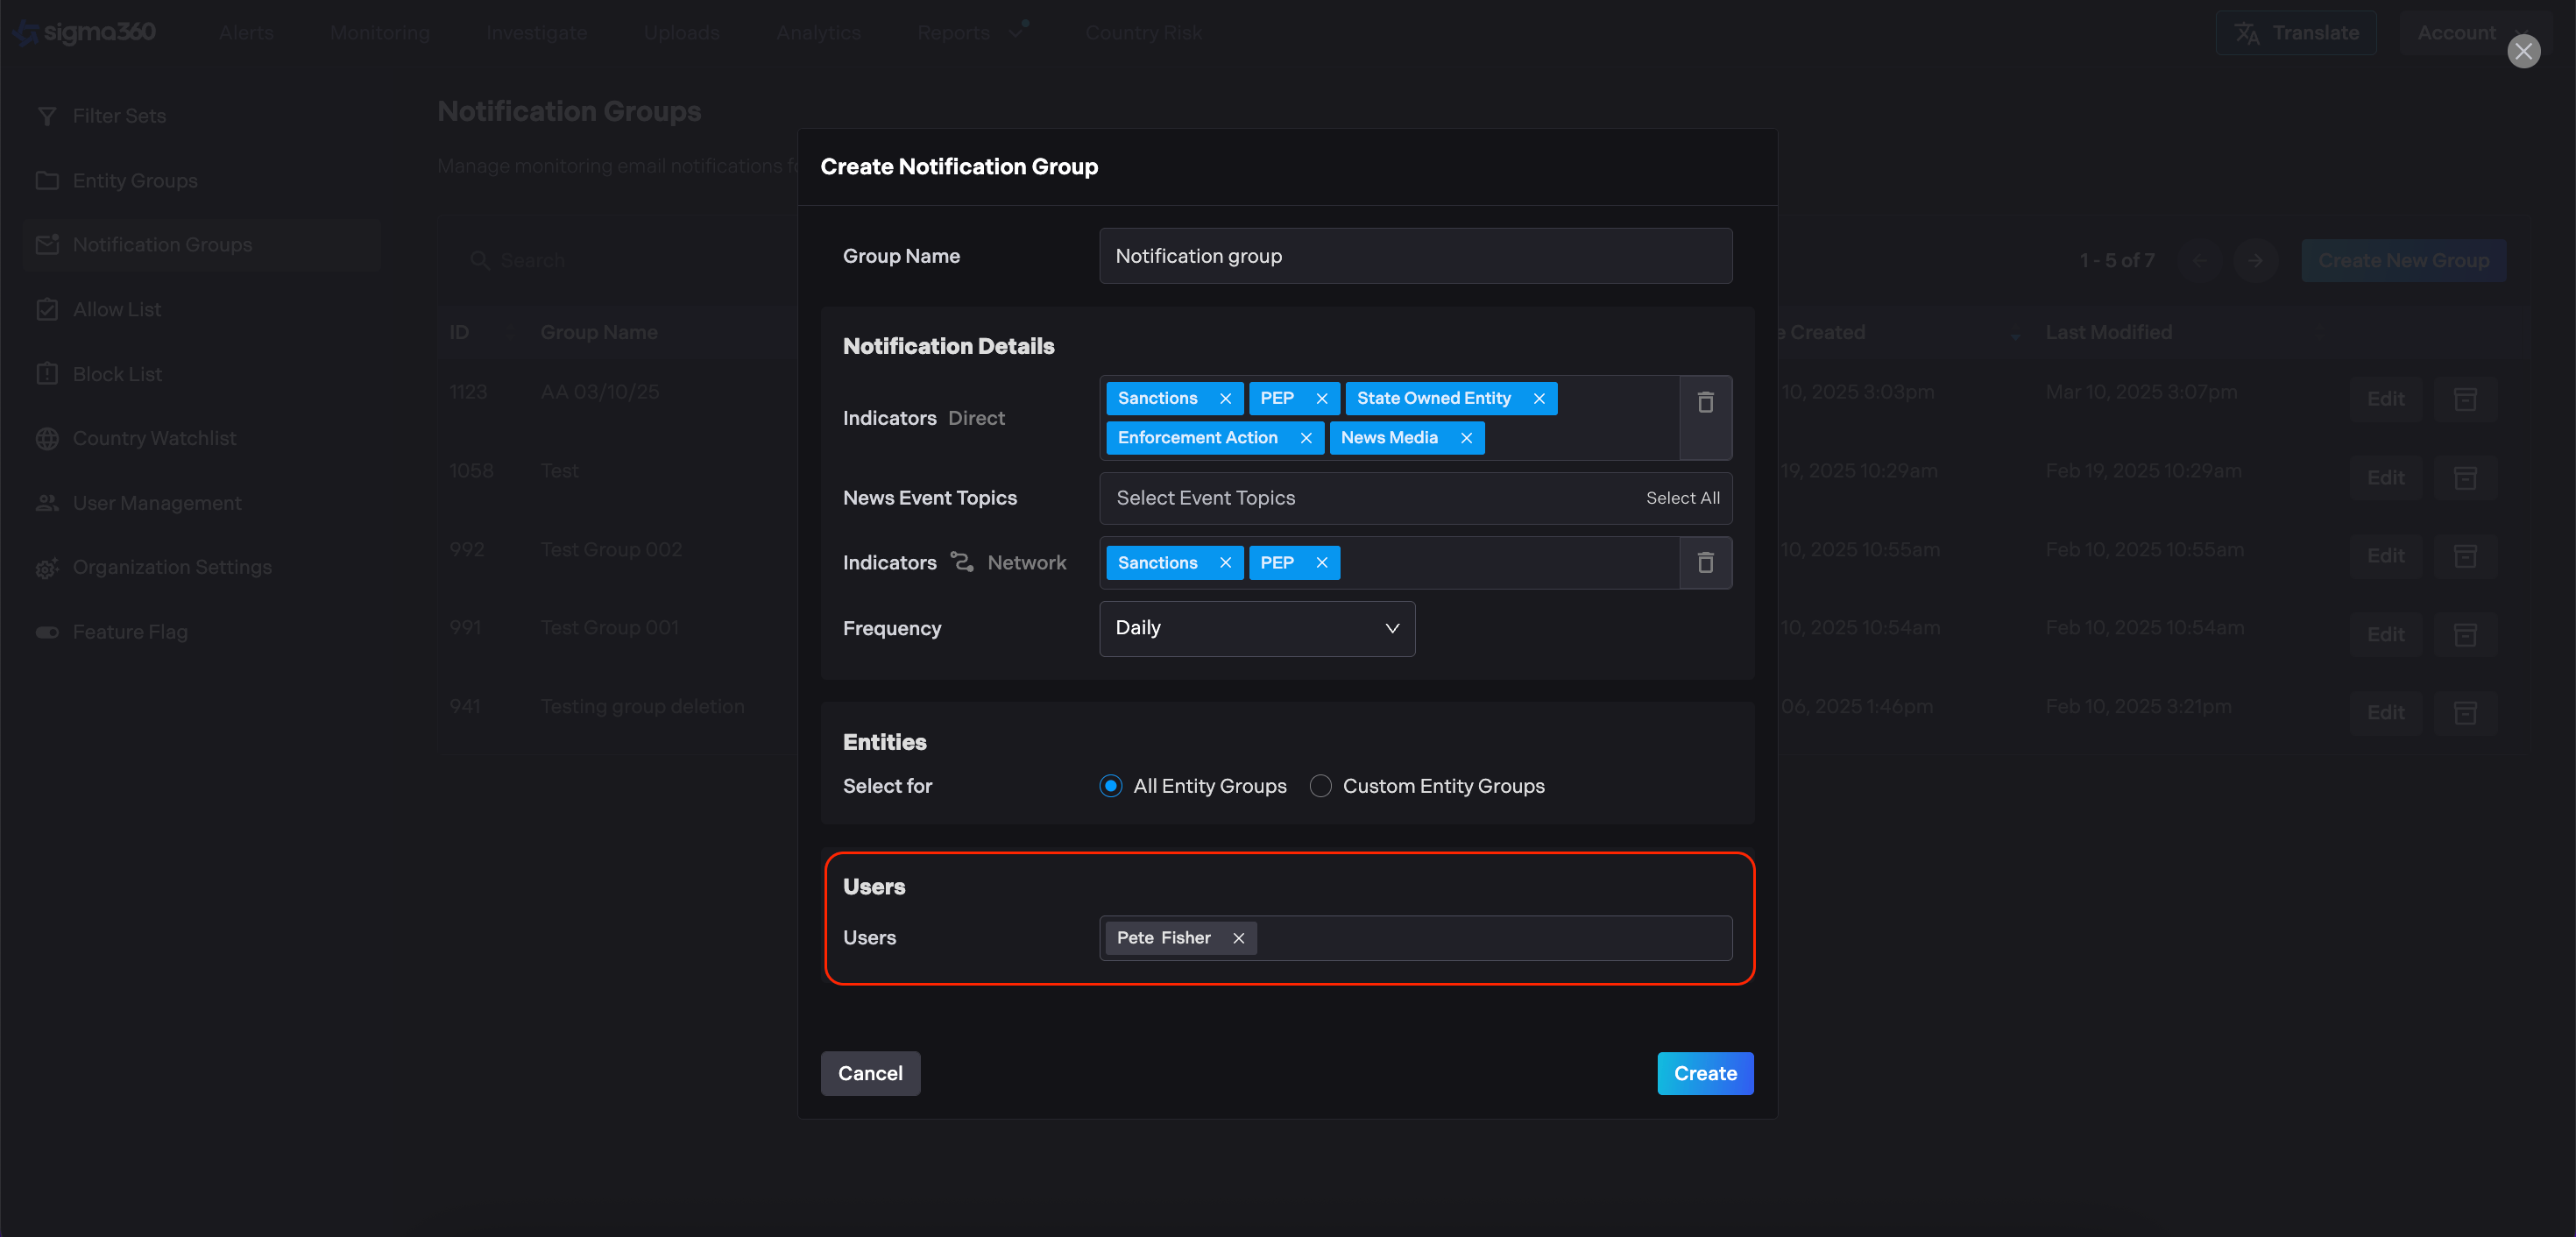Open the Frequency Daily dropdown
This screenshot has width=2576, height=1237.
coord(1256,628)
